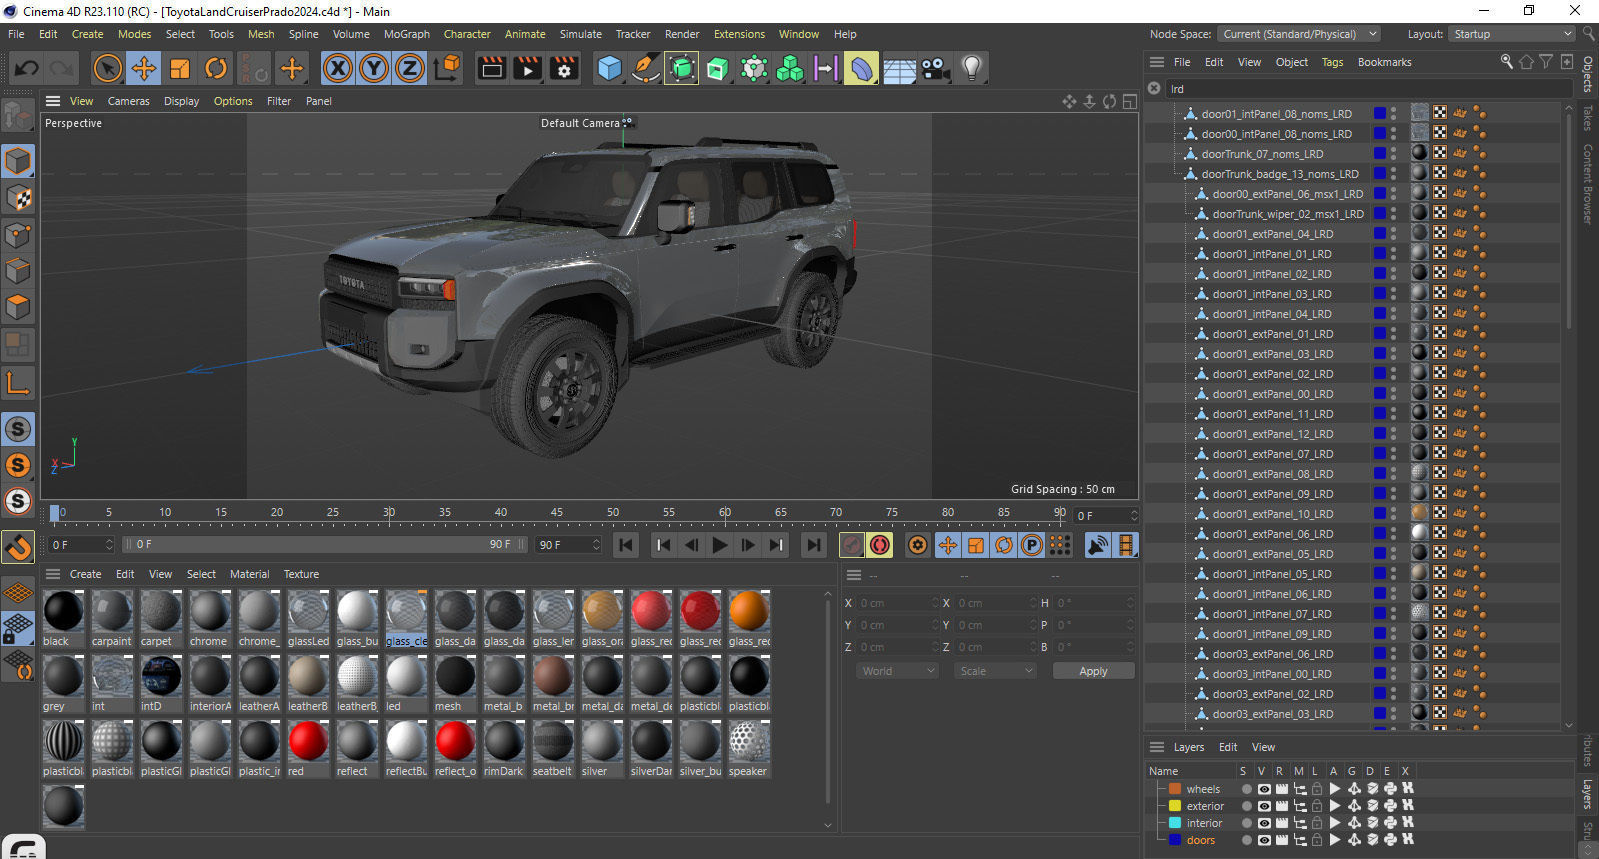
Task: Render the current view
Action: tap(491, 68)
